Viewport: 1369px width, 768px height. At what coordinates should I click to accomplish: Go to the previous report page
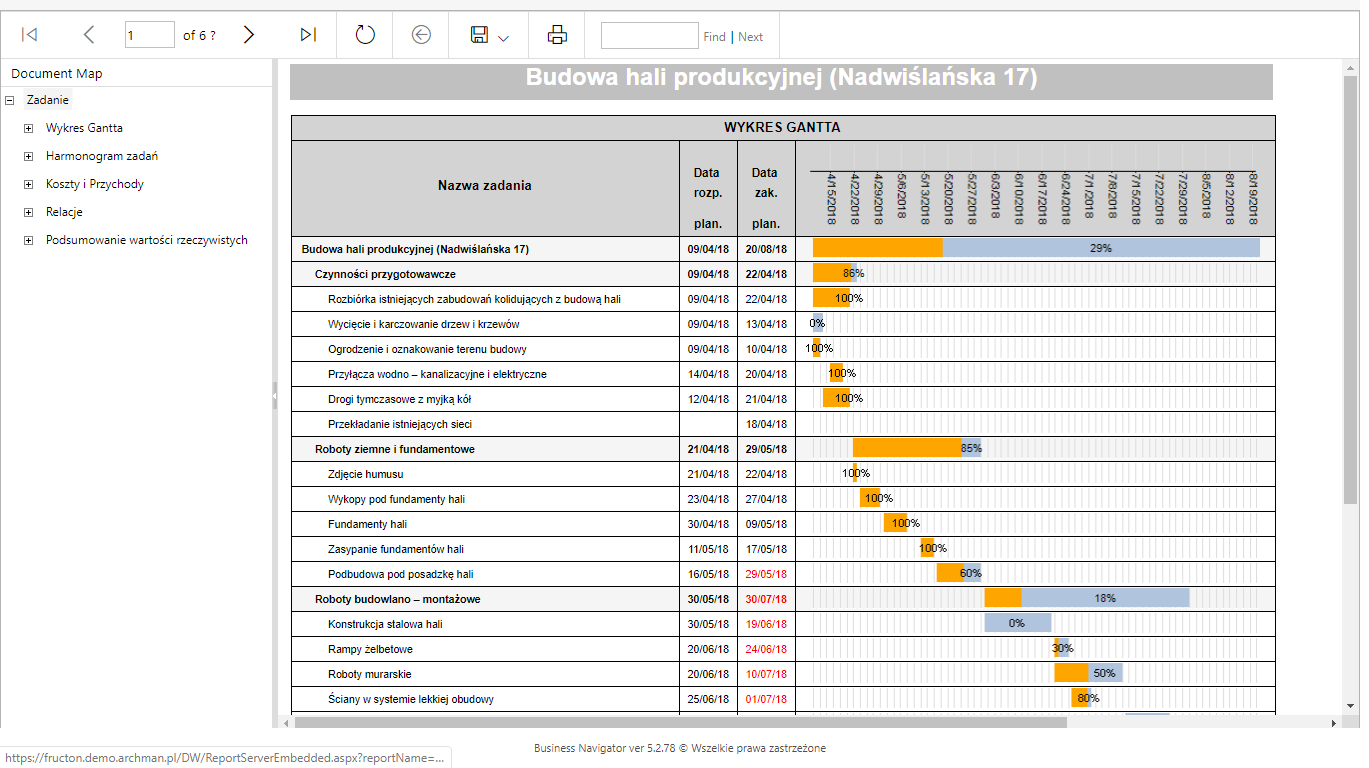click(89, 35)
